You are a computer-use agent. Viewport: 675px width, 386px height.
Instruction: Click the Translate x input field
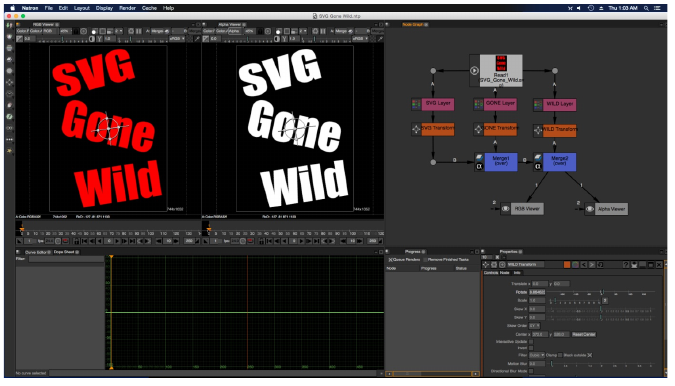click(540, 284)
